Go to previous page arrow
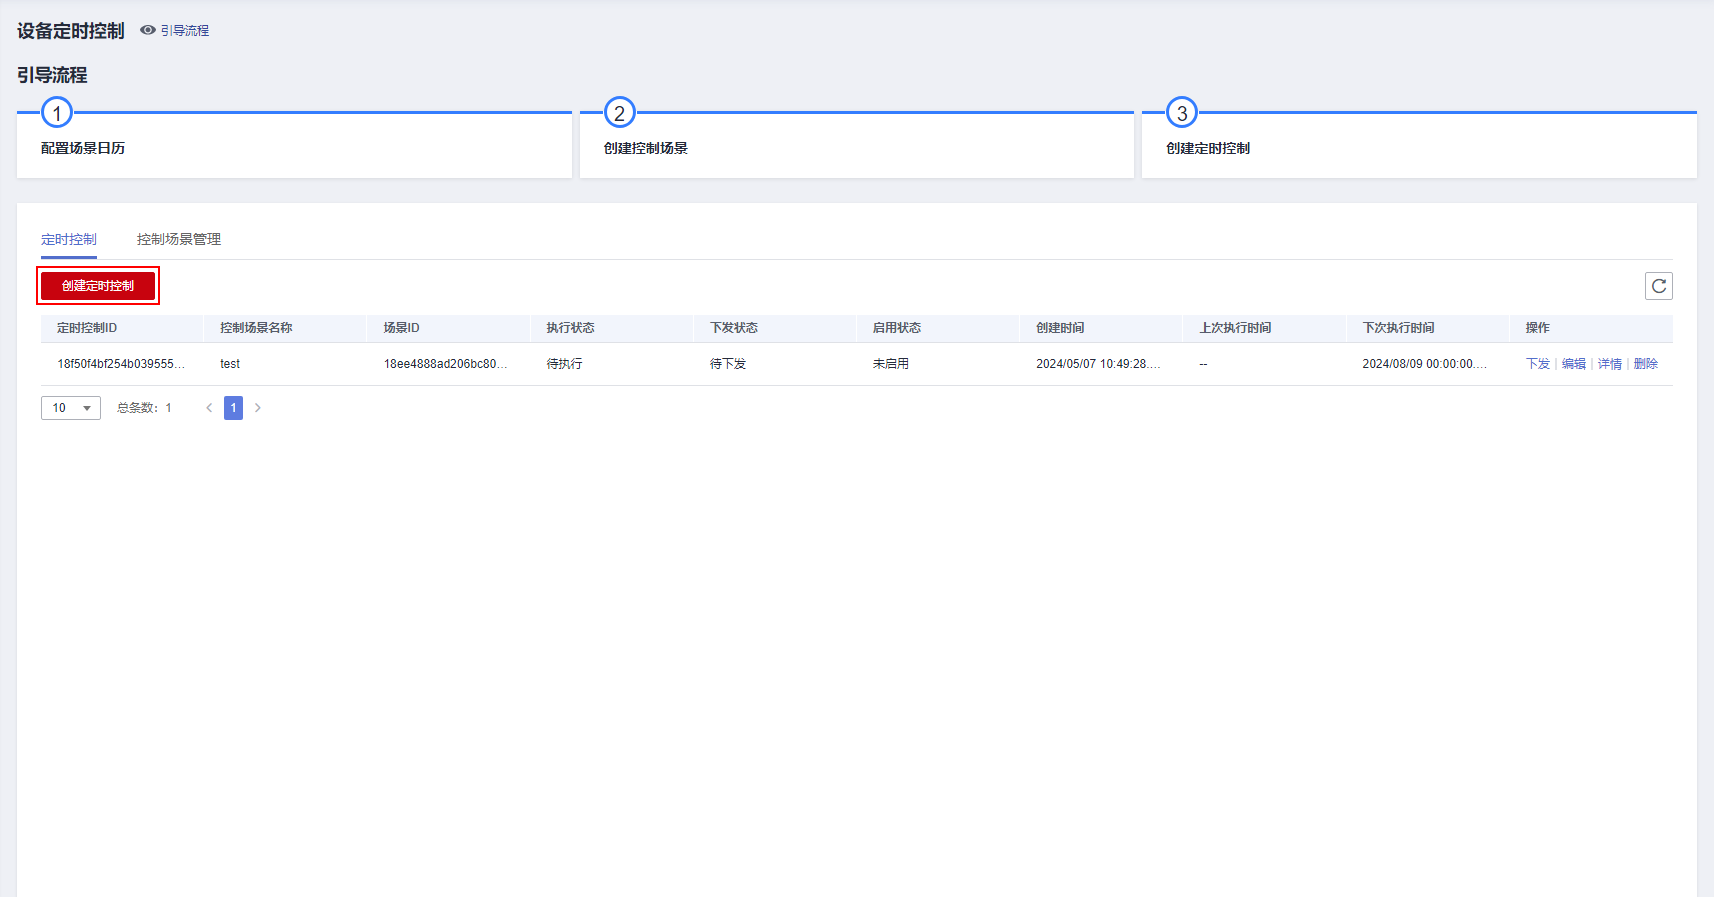 209,408
